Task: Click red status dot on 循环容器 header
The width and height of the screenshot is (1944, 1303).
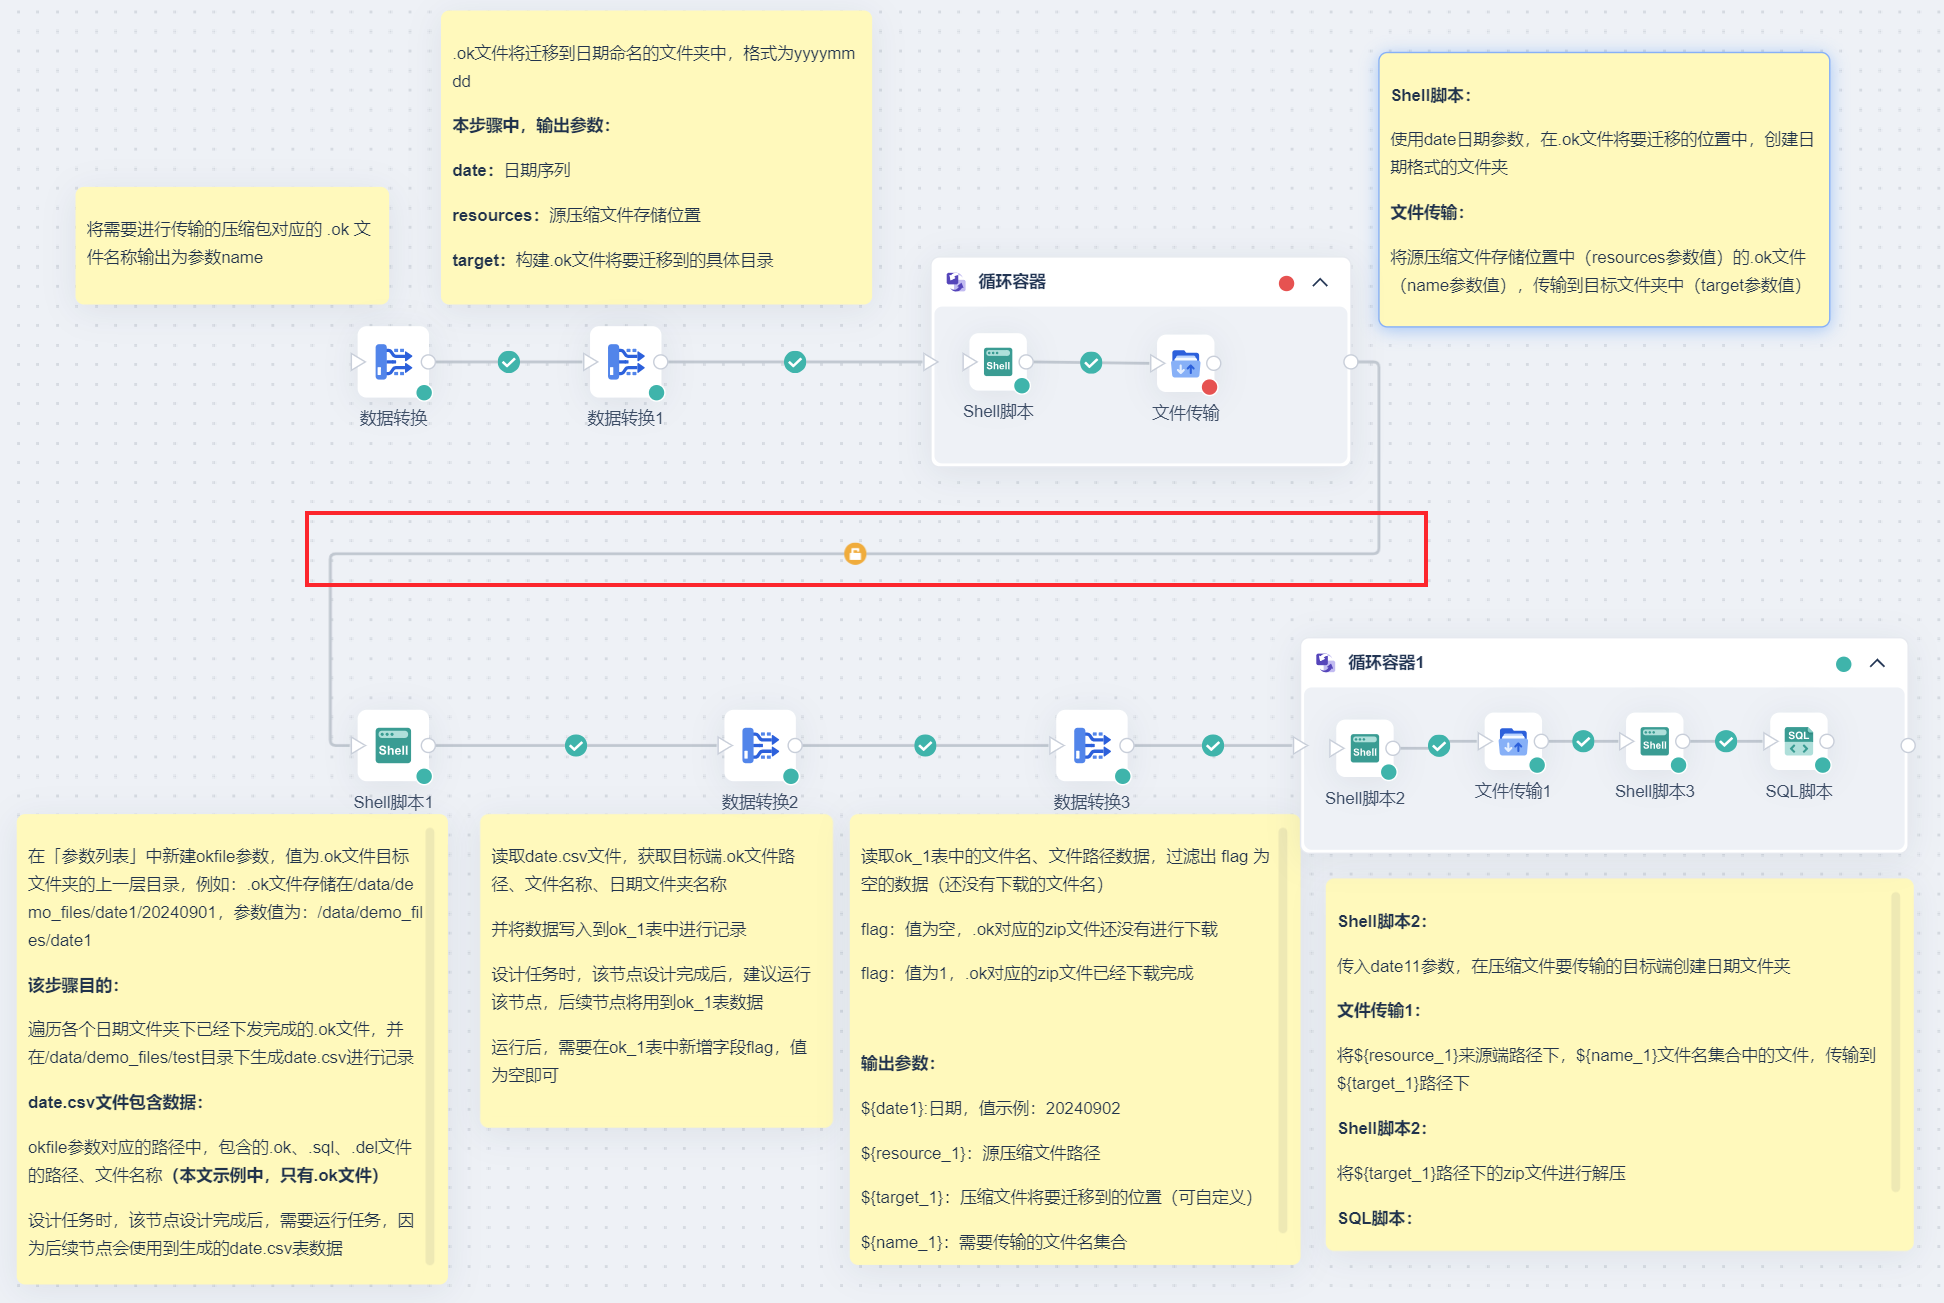Action: tap(1286, 283)
